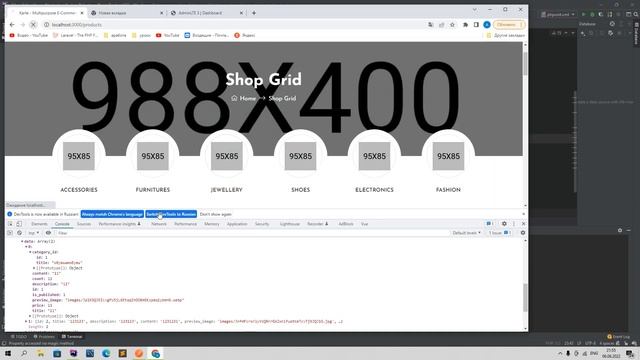Image resolution: width=640 pixels, height=360 pixels.
Task: Open console settings gear icon
Action: pyautogui.click(x=523, y=233)
